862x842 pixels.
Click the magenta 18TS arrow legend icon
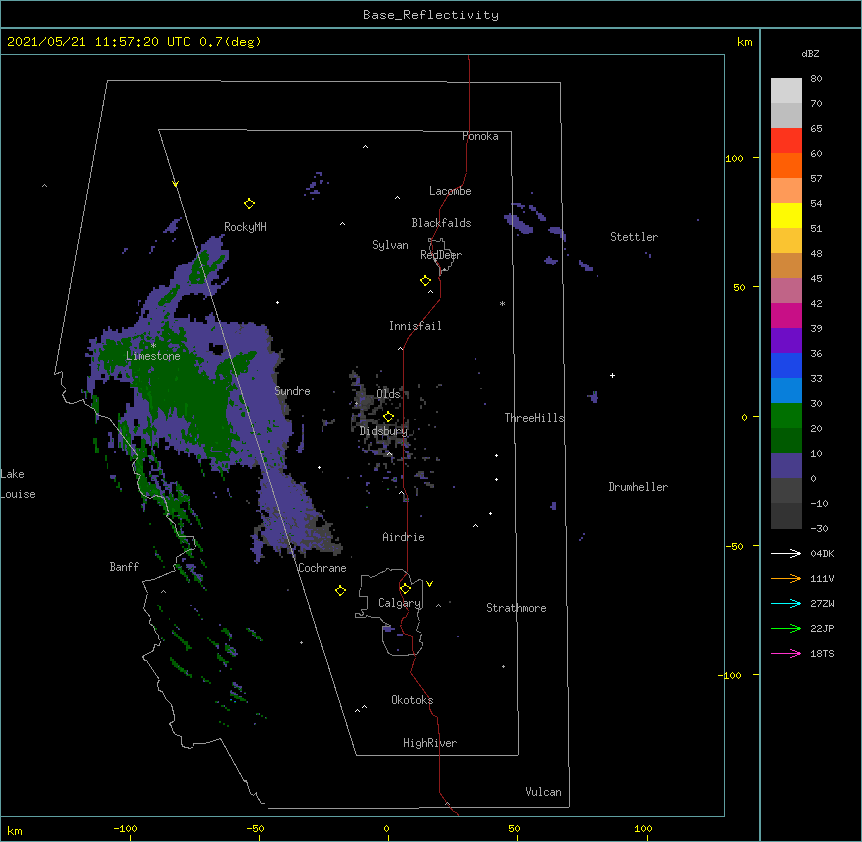[786, 653]
